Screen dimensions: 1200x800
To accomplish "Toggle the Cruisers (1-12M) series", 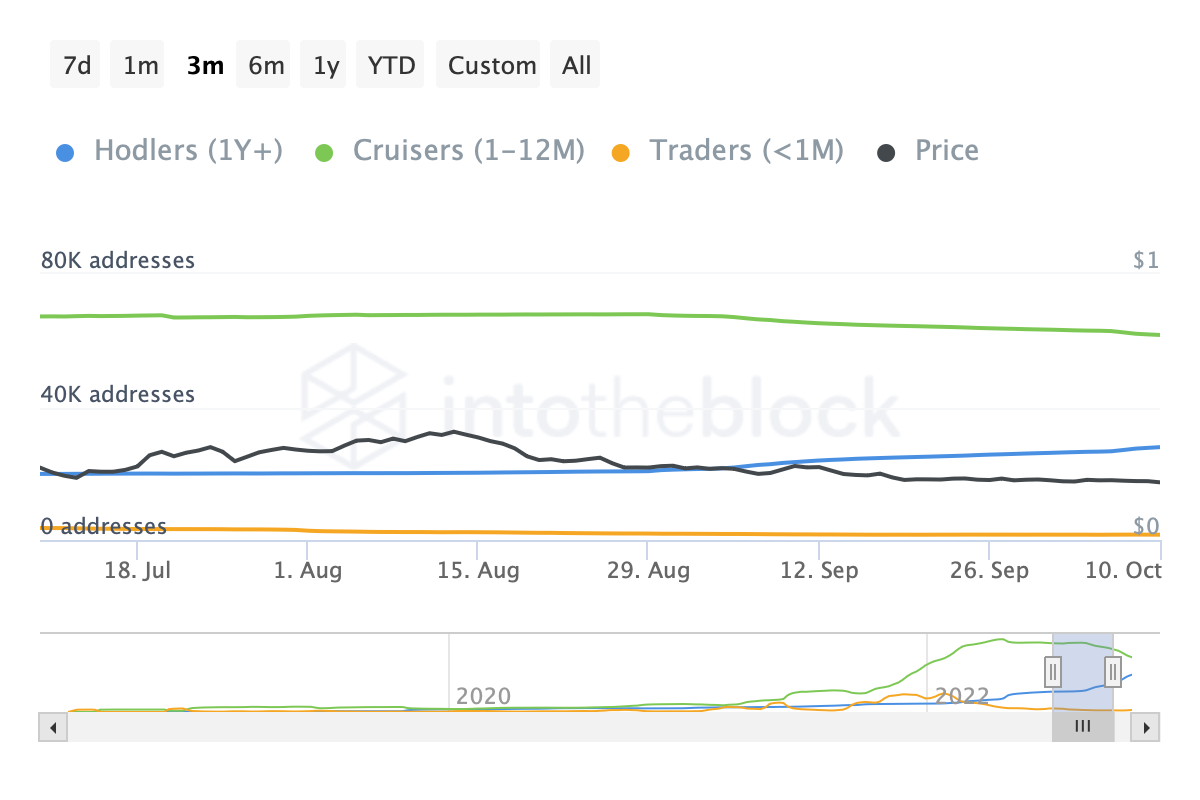I will click(x=468, y=151).
